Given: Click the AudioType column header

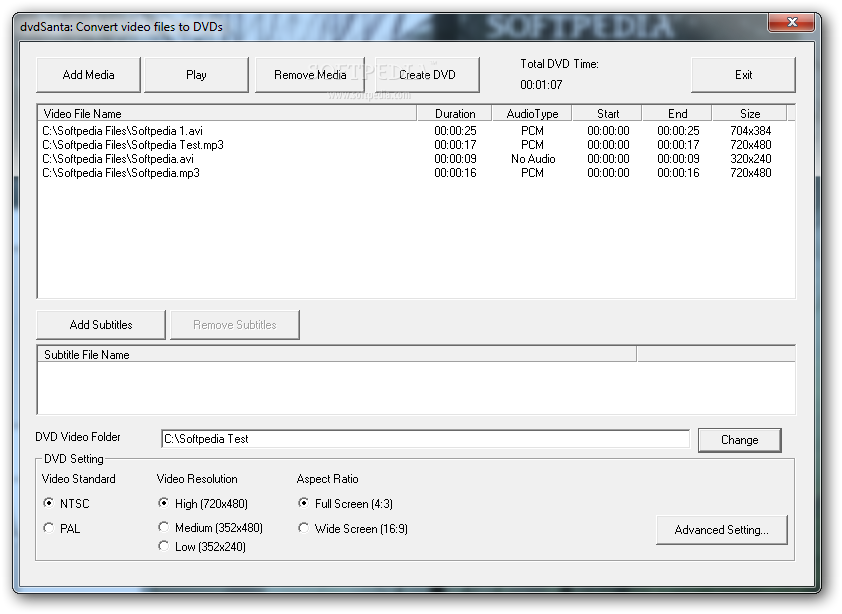Looking at the screenshot, I should click(x=532, y=113).
